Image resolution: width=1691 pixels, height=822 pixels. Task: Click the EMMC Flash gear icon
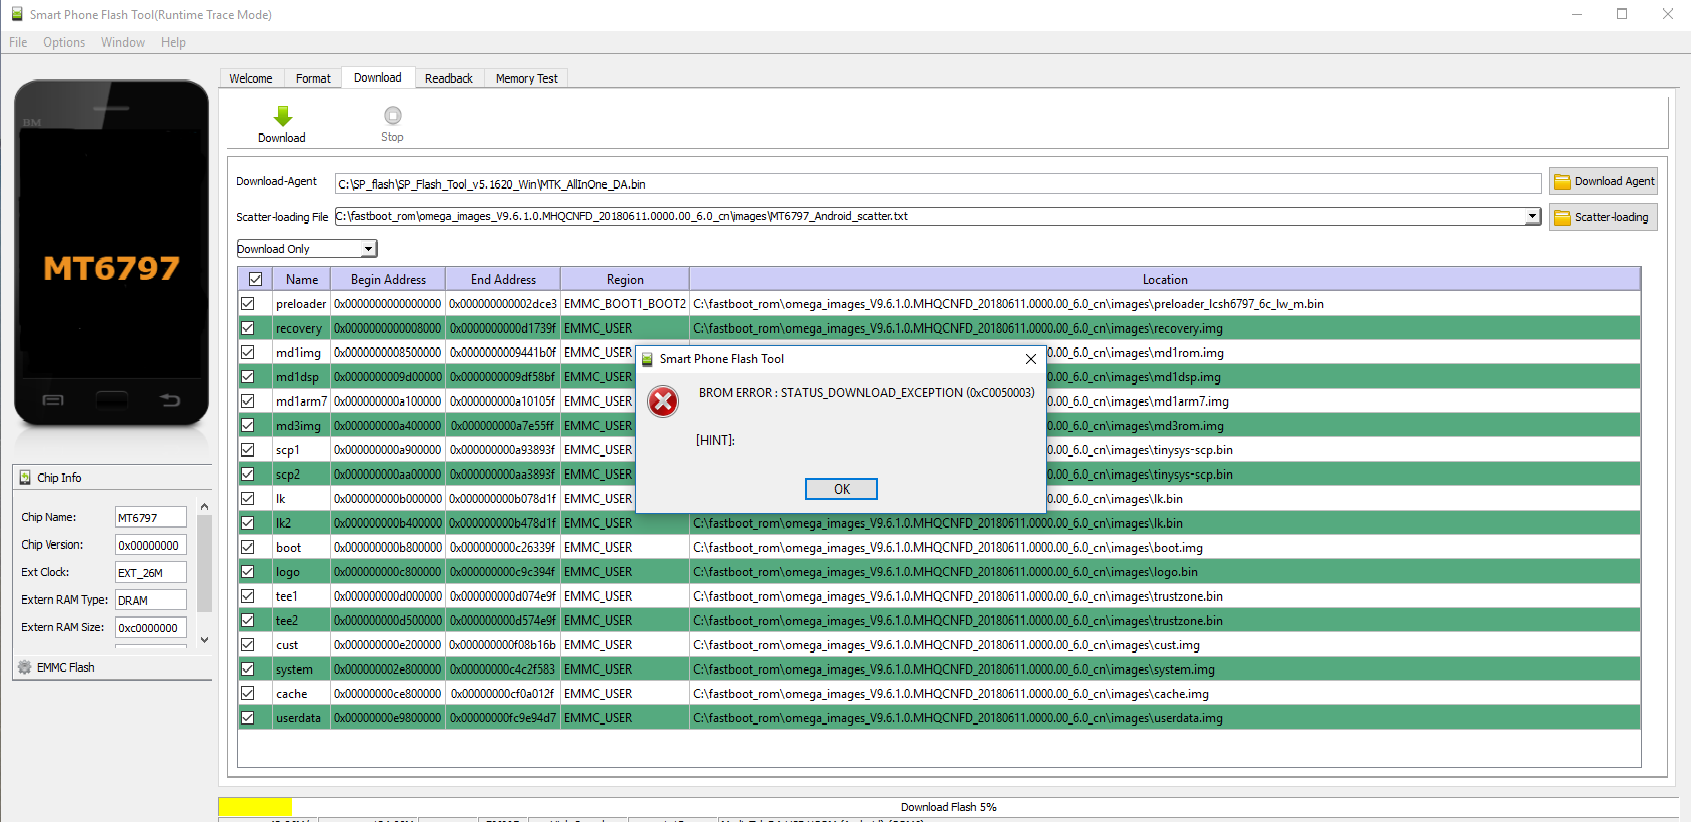pyautogui.click(x=25, y=667)
